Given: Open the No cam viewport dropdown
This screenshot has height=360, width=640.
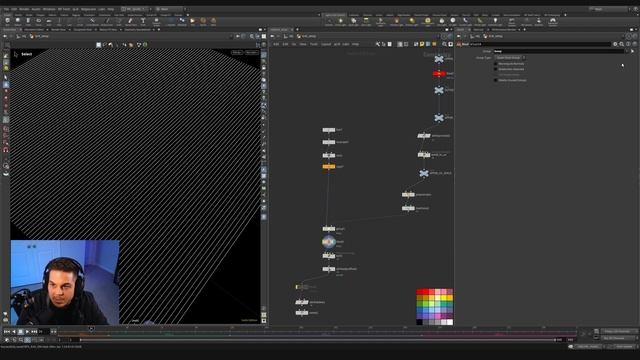Looking at the screenshot, I should coord(251,52).
